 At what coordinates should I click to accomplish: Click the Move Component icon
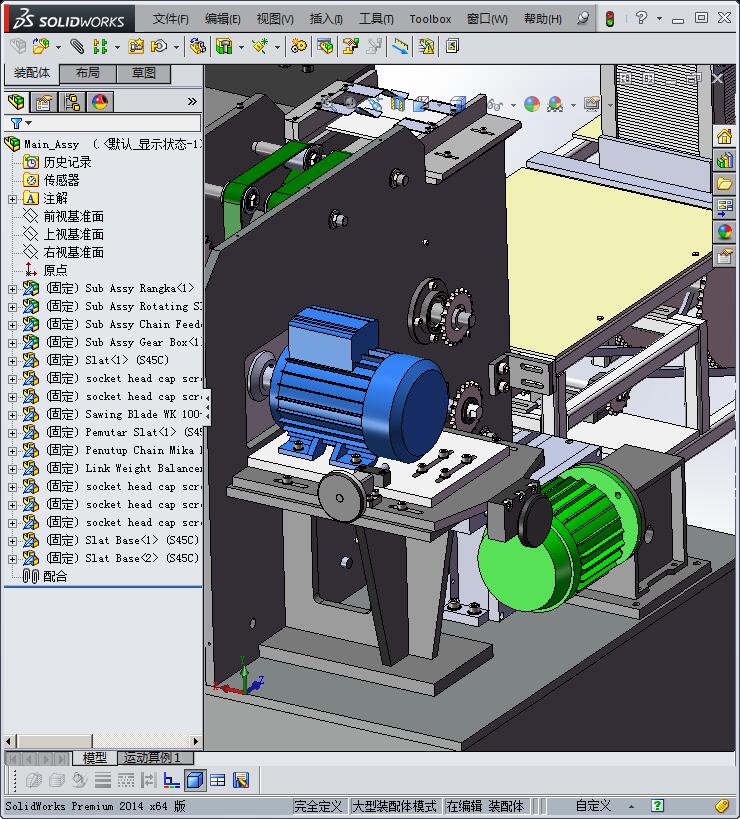pyautogui.click(x=159, y=46)
